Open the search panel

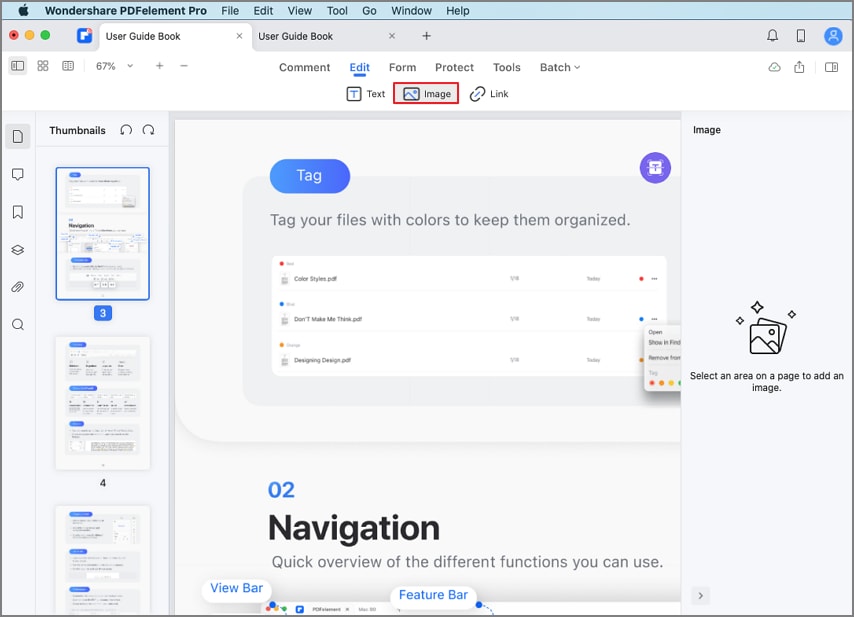[17, 325]
